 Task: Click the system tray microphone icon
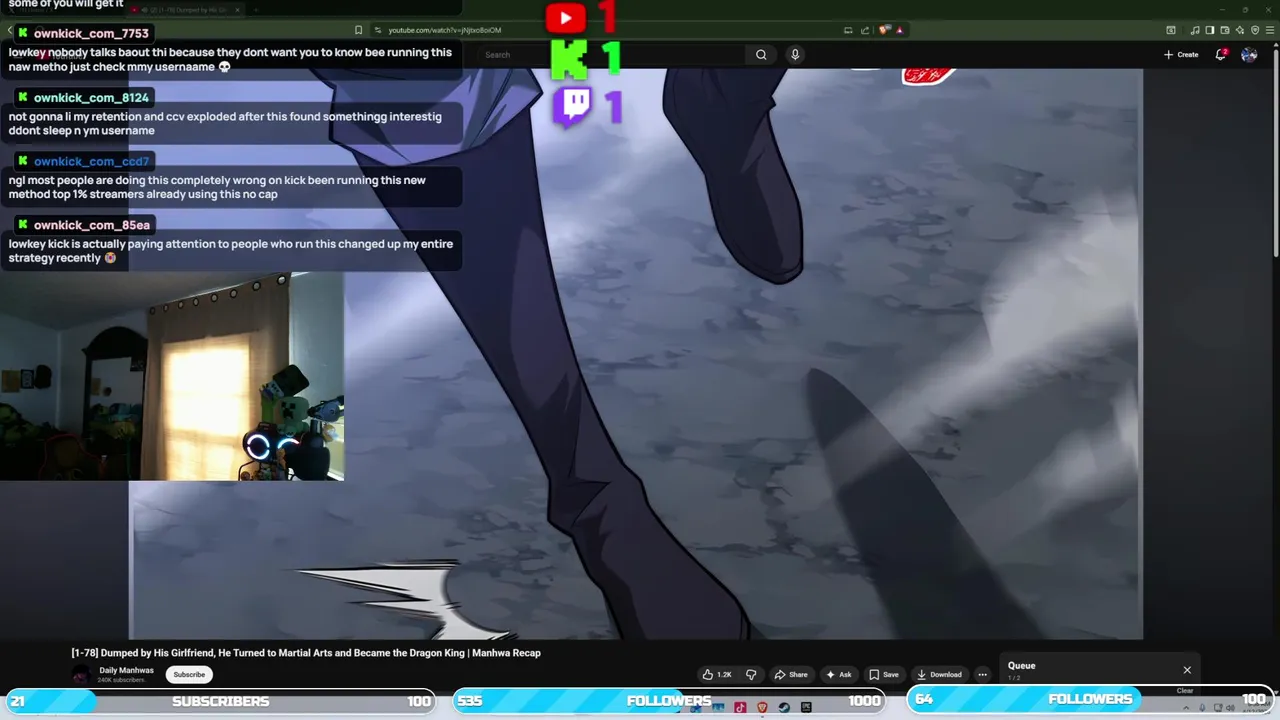pos(1202,708)
